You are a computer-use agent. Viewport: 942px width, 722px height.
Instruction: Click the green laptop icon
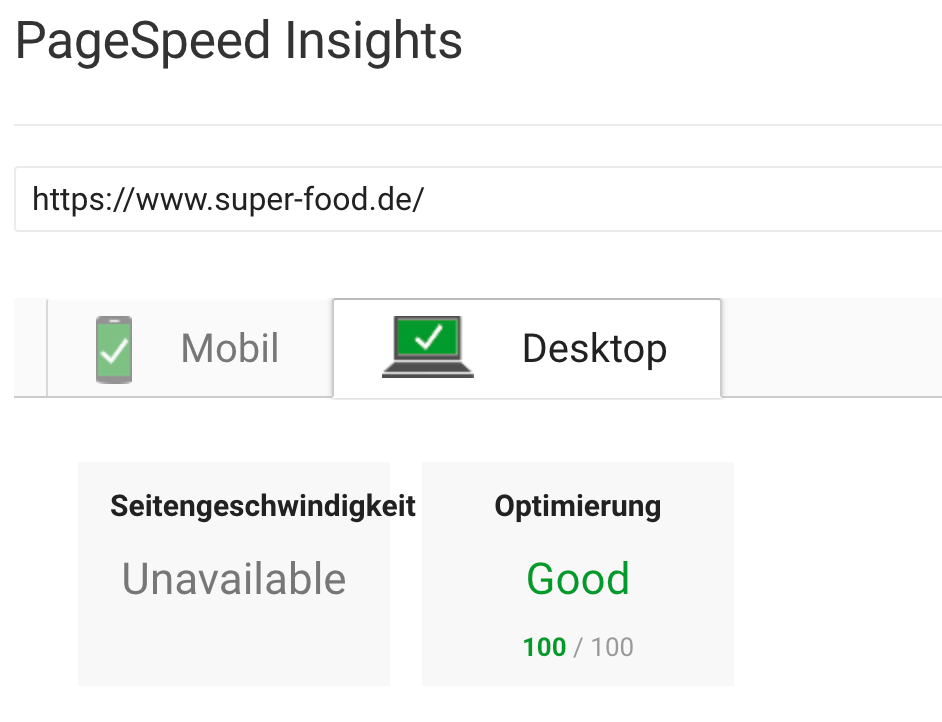pyautogui.click(x=428, y=347)
